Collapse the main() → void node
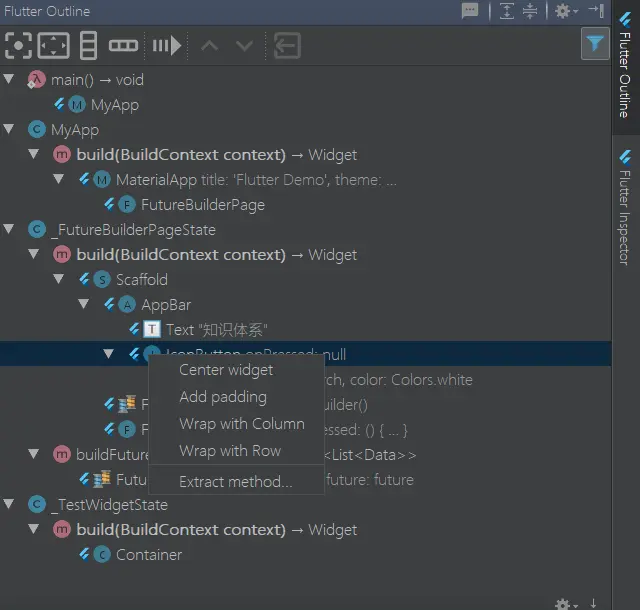640x610 pixels. click(x=9, y=79)
